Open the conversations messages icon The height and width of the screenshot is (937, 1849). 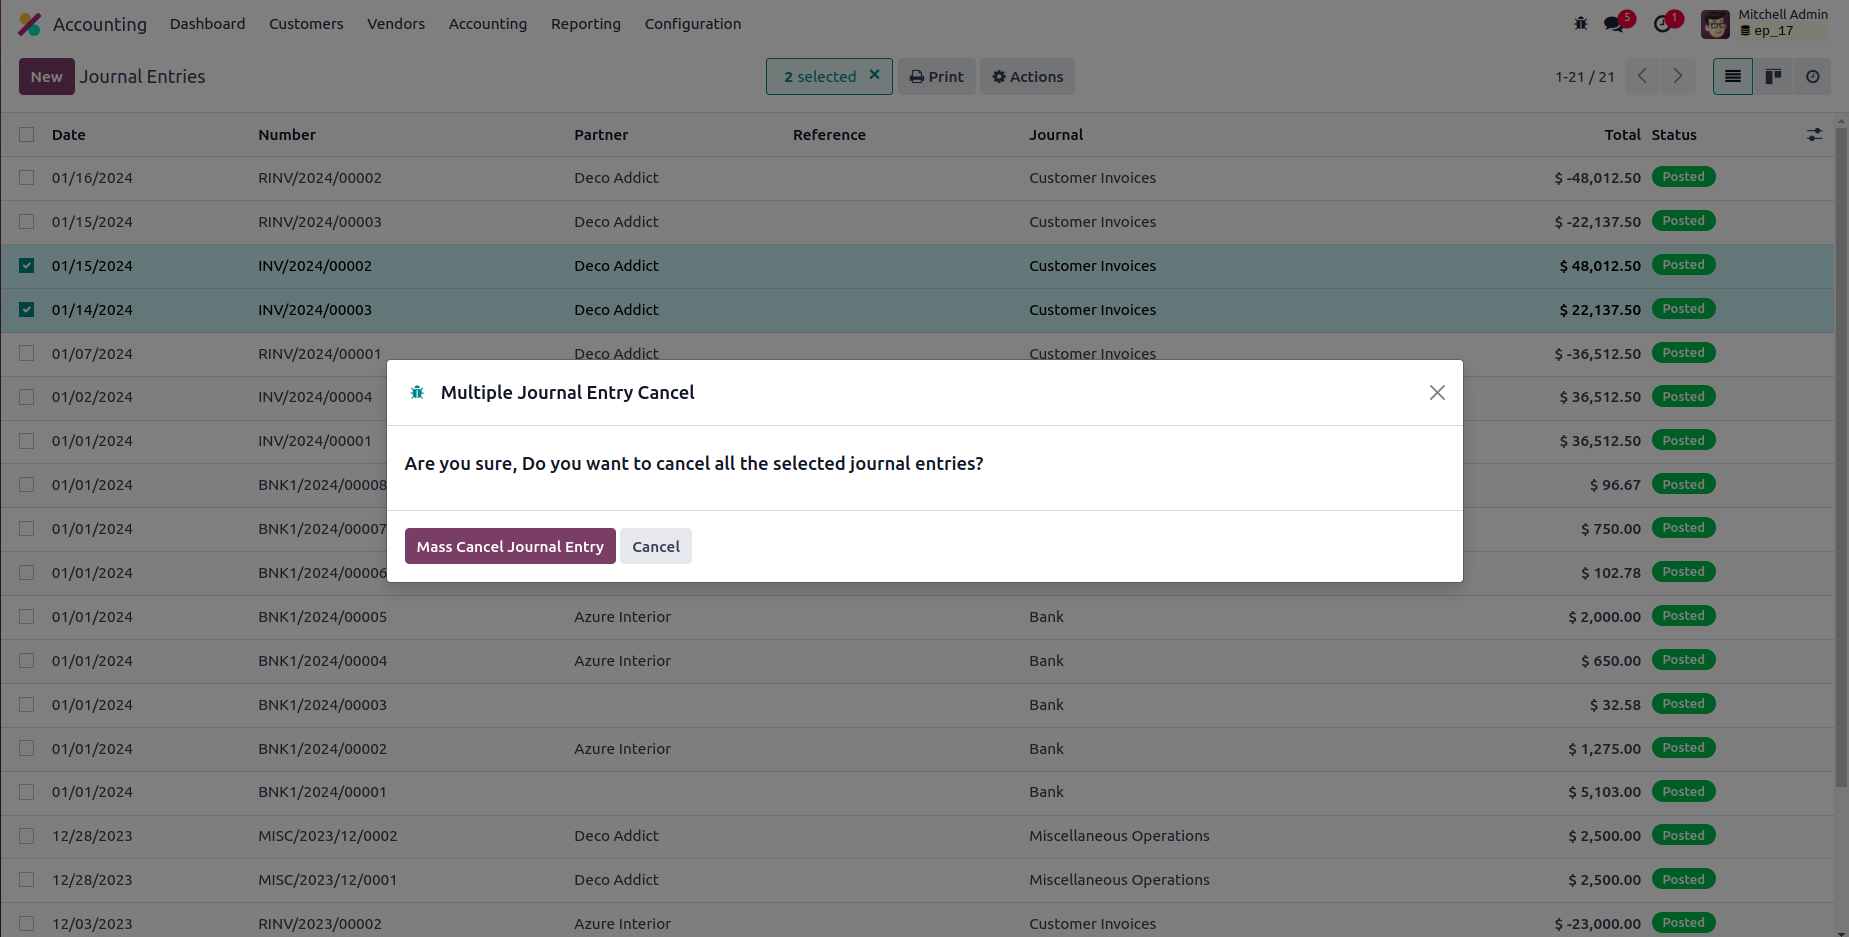(1614, 23)
